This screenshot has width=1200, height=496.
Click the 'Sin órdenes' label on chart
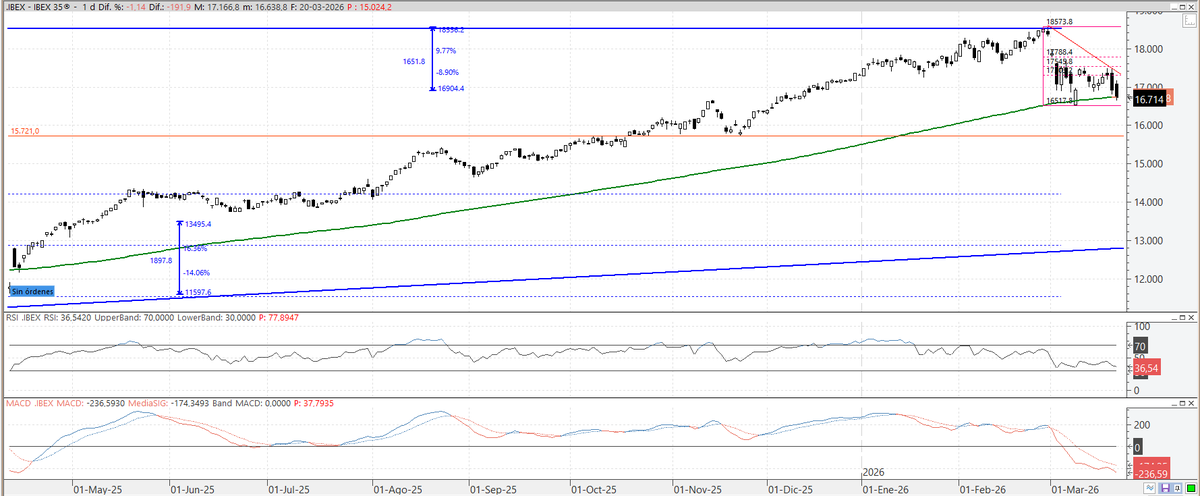pyautogui.click(x=32, y=291)
